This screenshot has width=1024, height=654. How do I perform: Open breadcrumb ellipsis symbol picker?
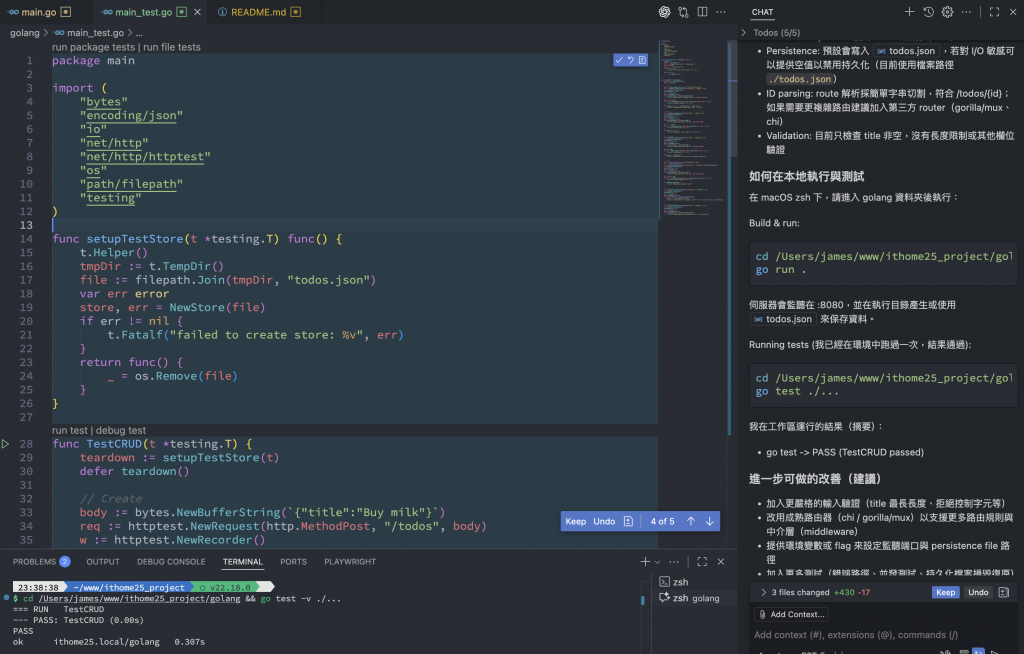(139, 33)
